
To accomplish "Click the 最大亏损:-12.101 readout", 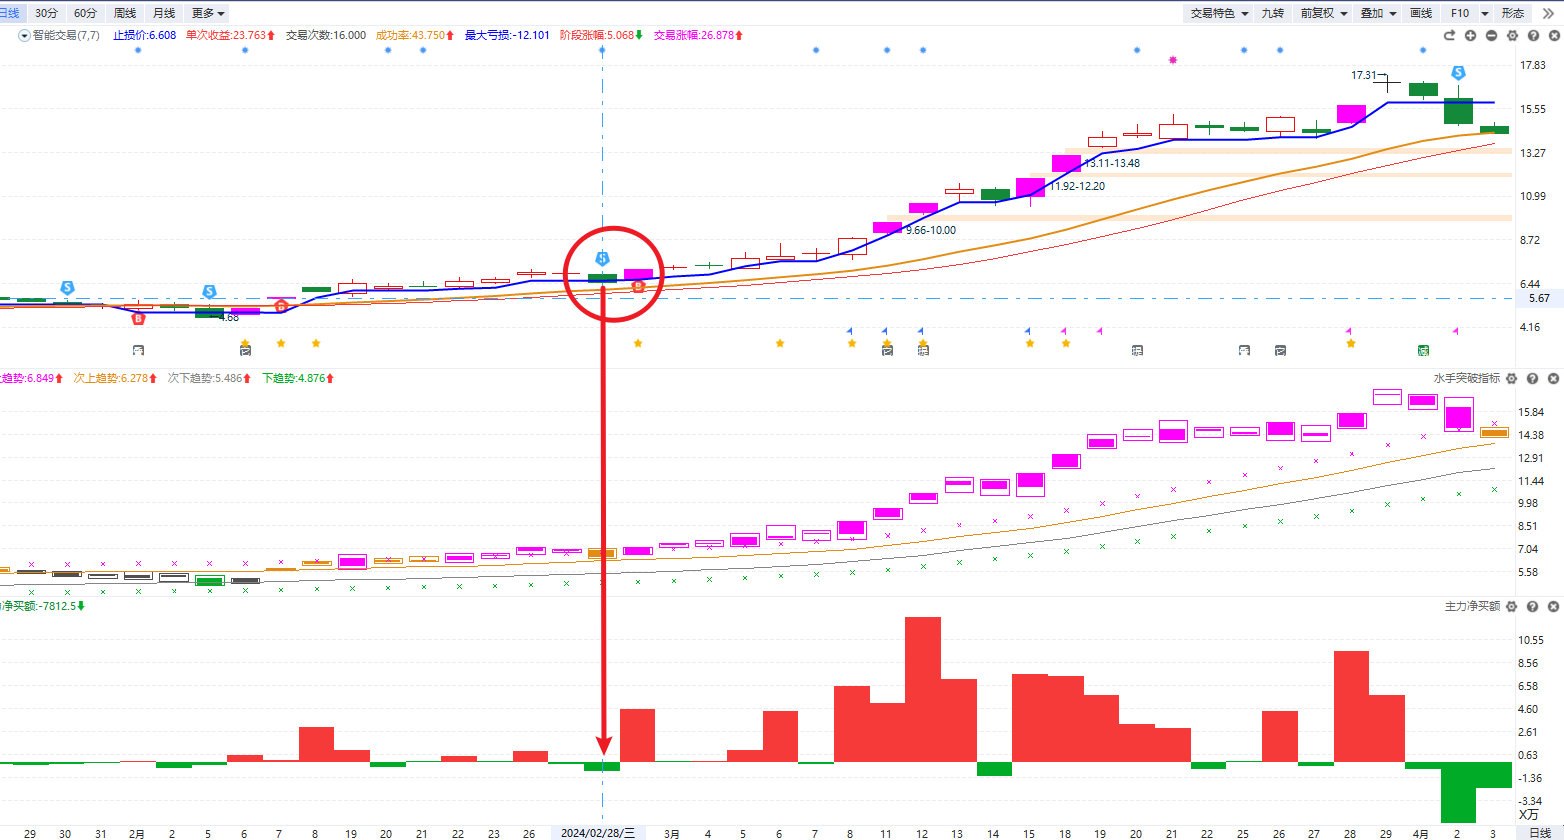I will tap(507, 35).
